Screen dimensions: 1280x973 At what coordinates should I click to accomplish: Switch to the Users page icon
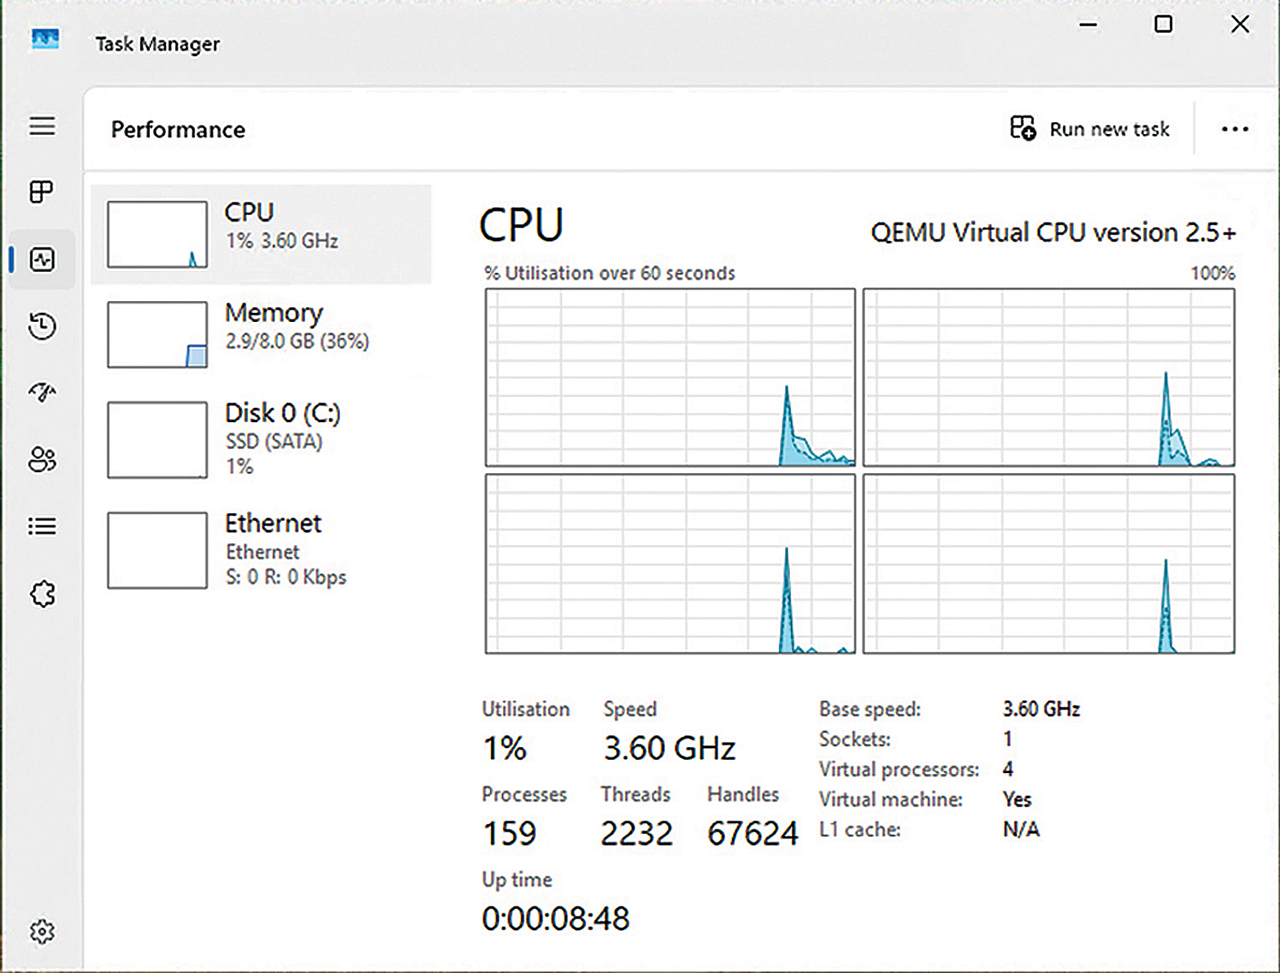pos(42,460)
